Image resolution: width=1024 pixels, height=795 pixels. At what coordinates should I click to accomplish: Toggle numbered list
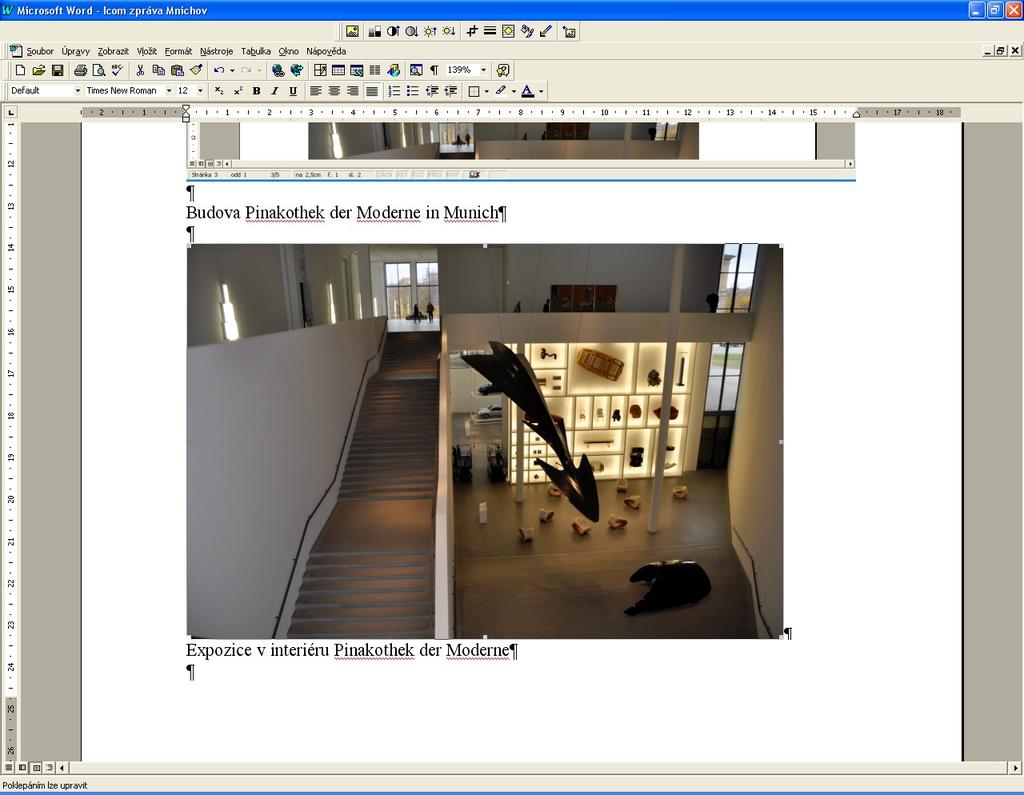coord(394,91)
